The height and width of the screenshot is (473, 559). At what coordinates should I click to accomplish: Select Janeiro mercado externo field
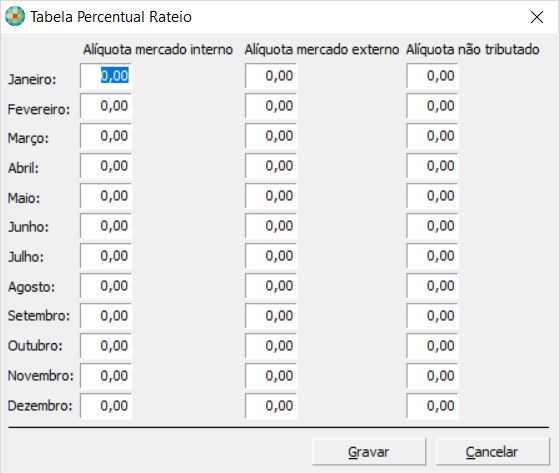click(271, 76)
